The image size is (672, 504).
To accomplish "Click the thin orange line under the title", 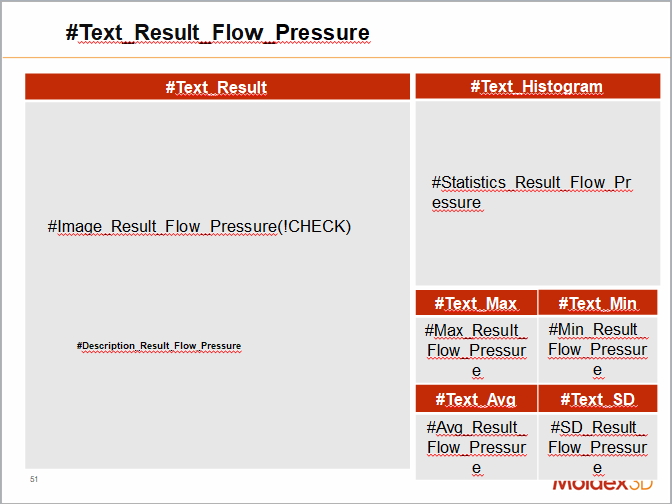I will [x=336, y=58].
